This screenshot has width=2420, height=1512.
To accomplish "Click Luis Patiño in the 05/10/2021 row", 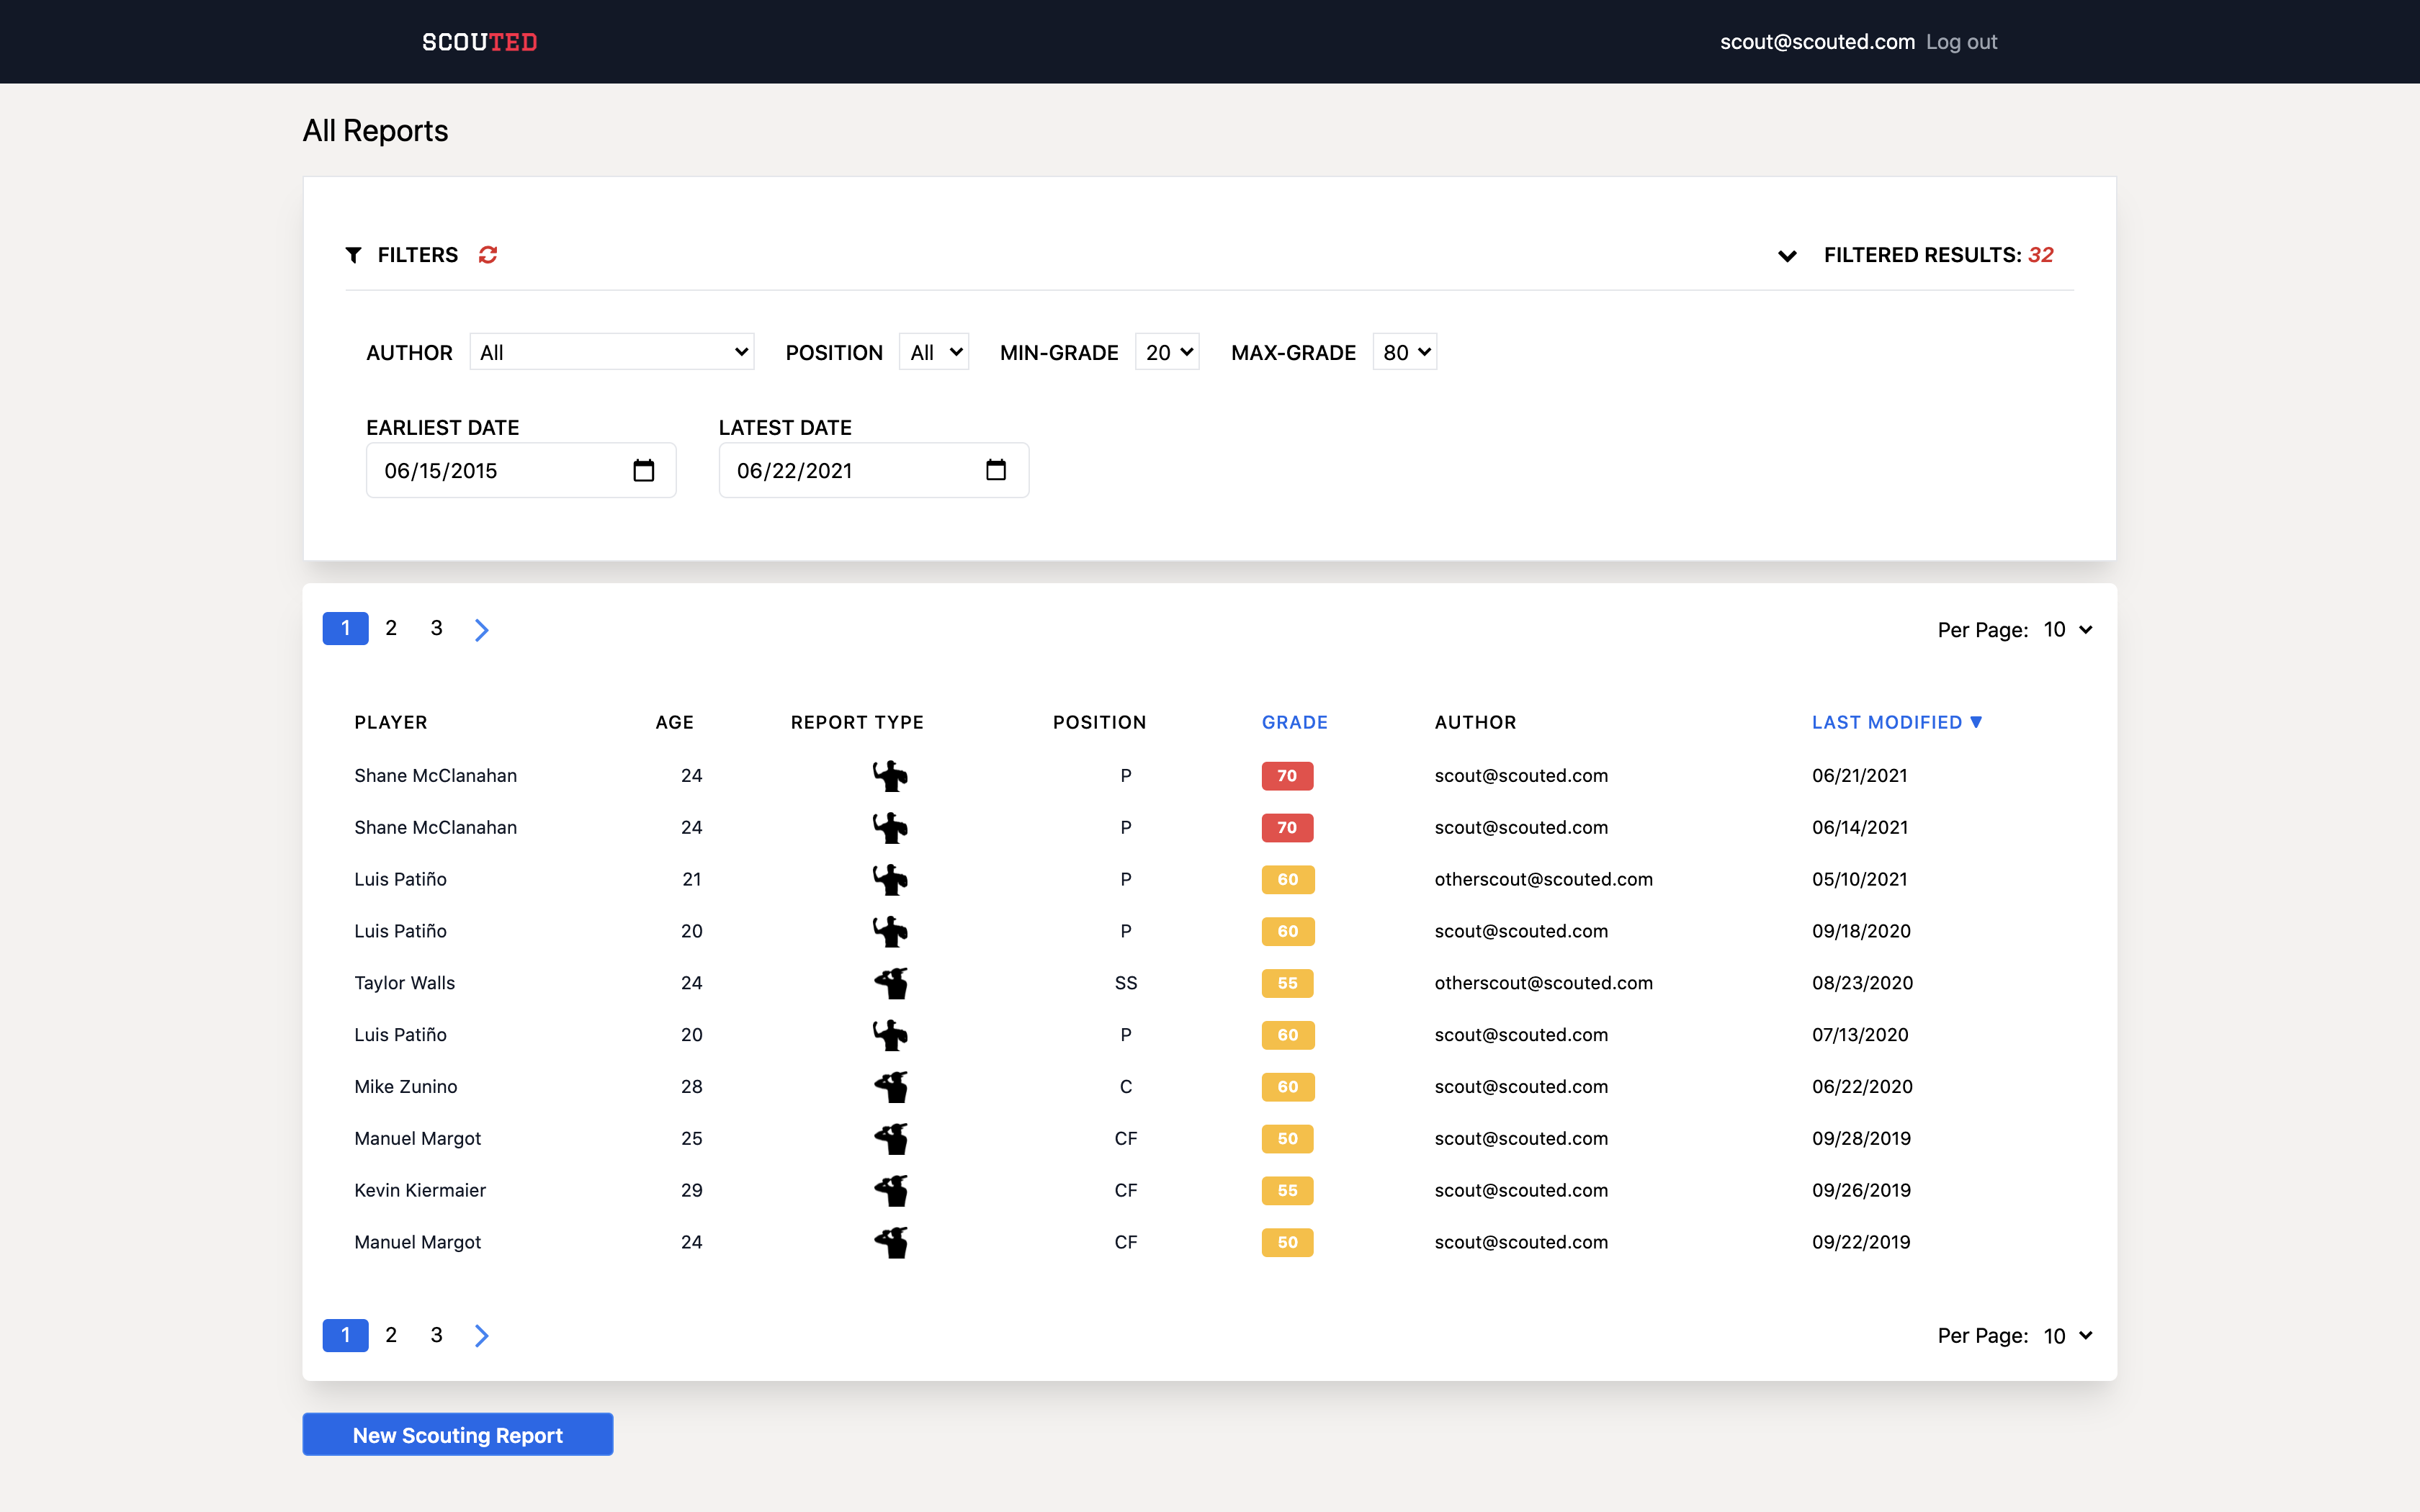I will click(x=400, y=880).
